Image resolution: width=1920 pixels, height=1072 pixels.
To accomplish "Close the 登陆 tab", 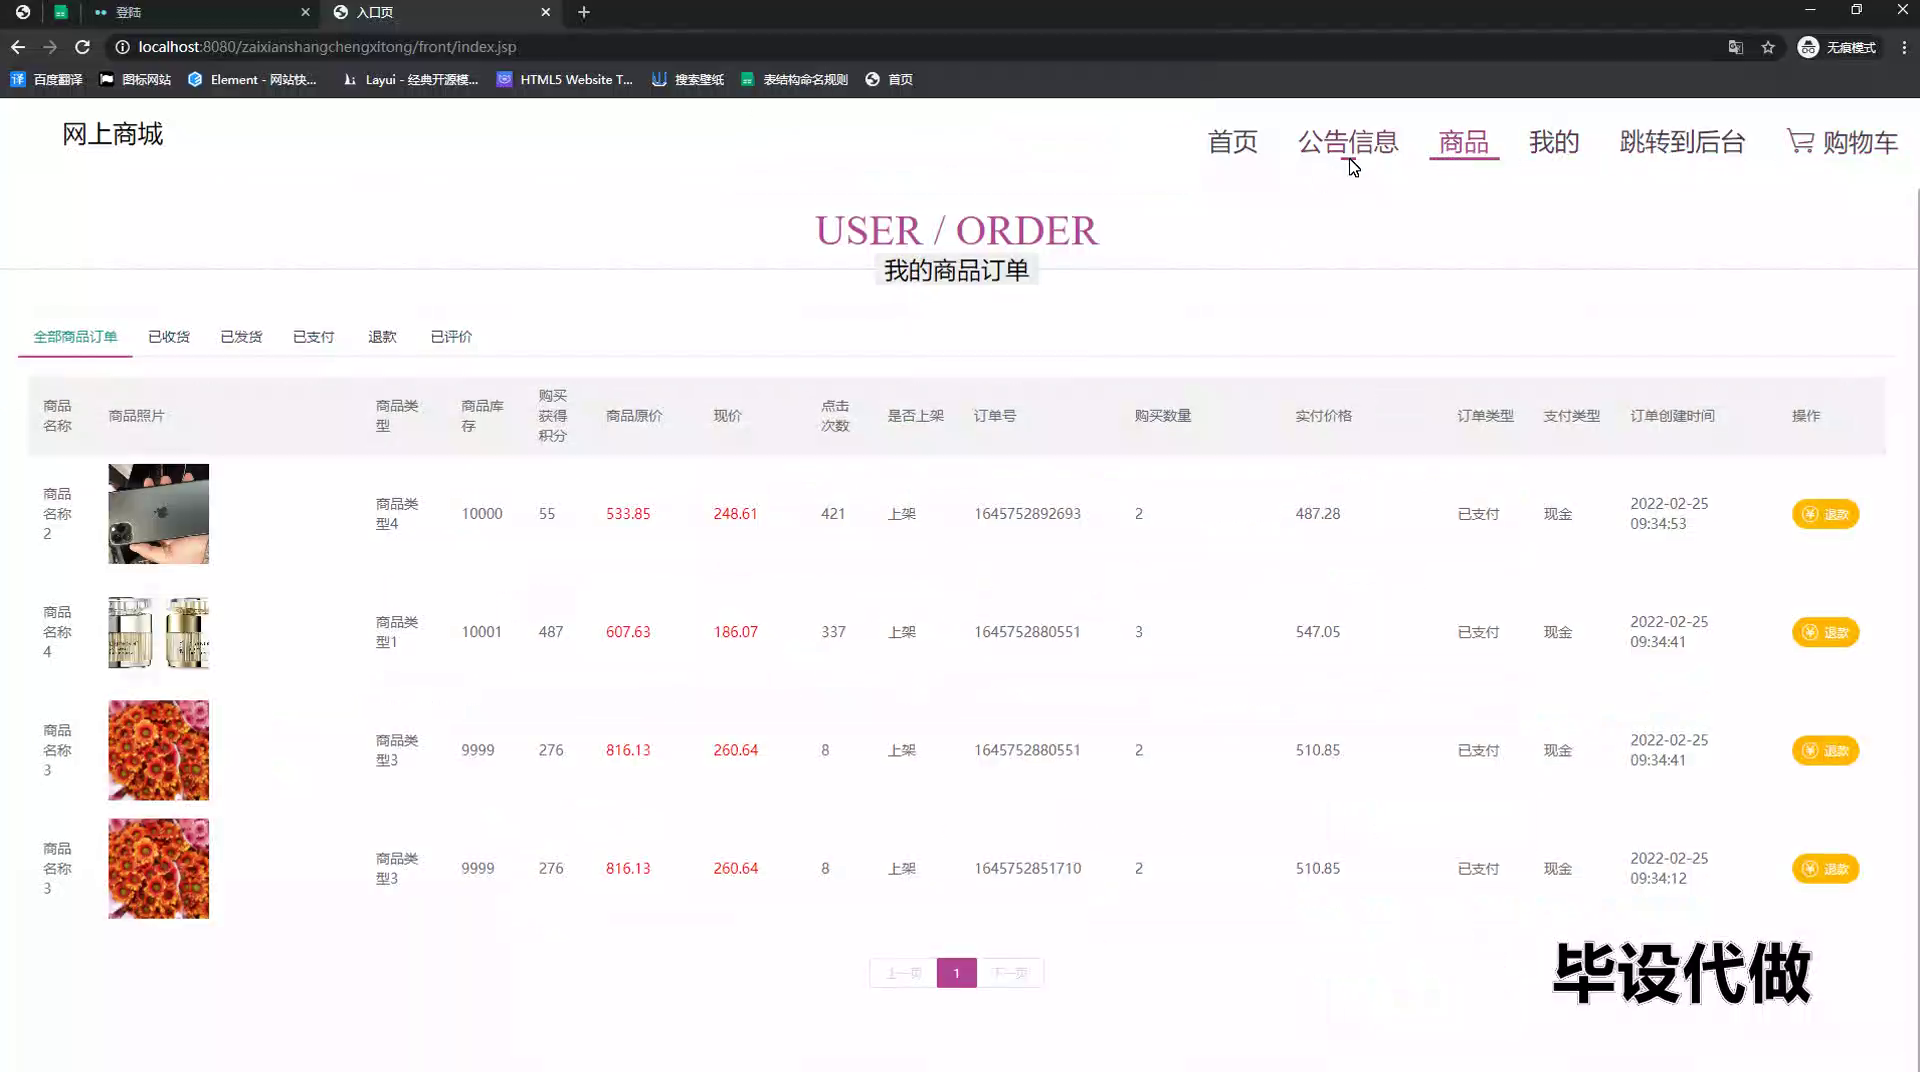I will click(305, 12).
